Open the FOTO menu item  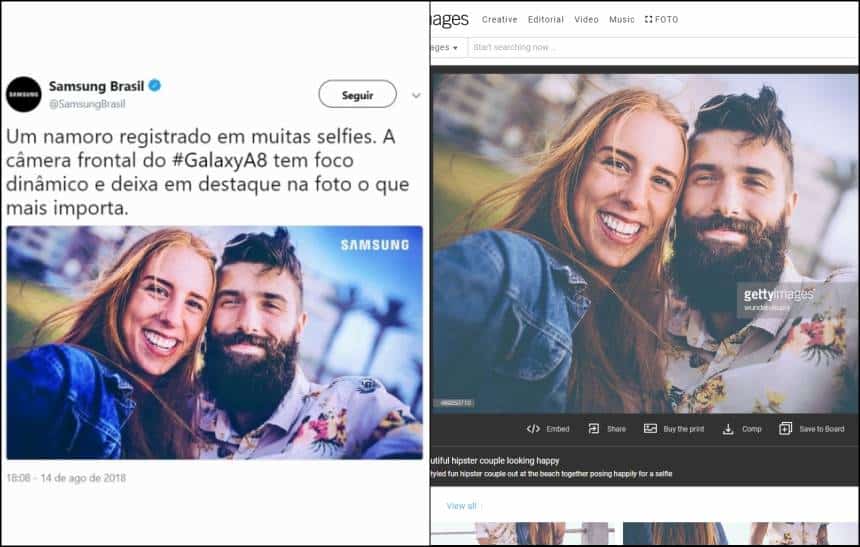coord(661,19)
